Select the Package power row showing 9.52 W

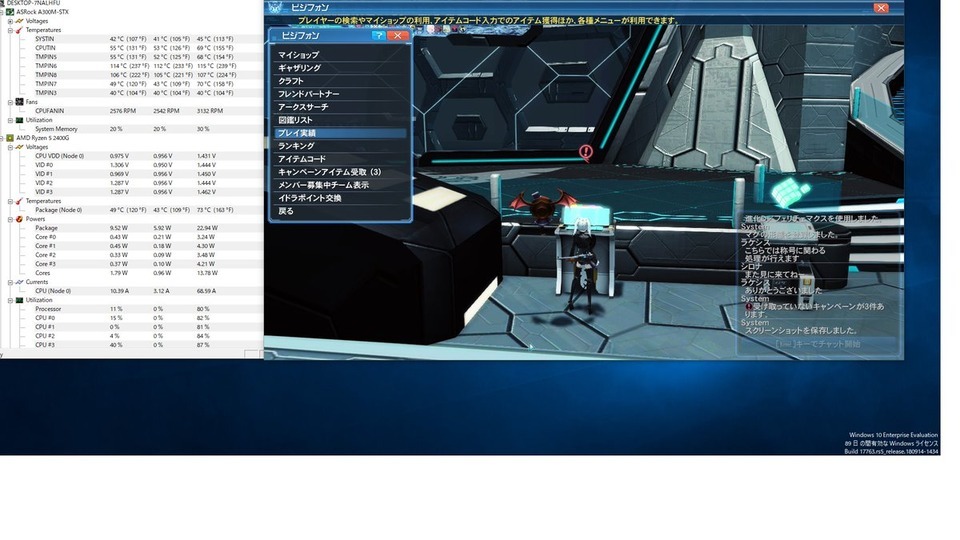pyautogui.click(x=132, y=228)
